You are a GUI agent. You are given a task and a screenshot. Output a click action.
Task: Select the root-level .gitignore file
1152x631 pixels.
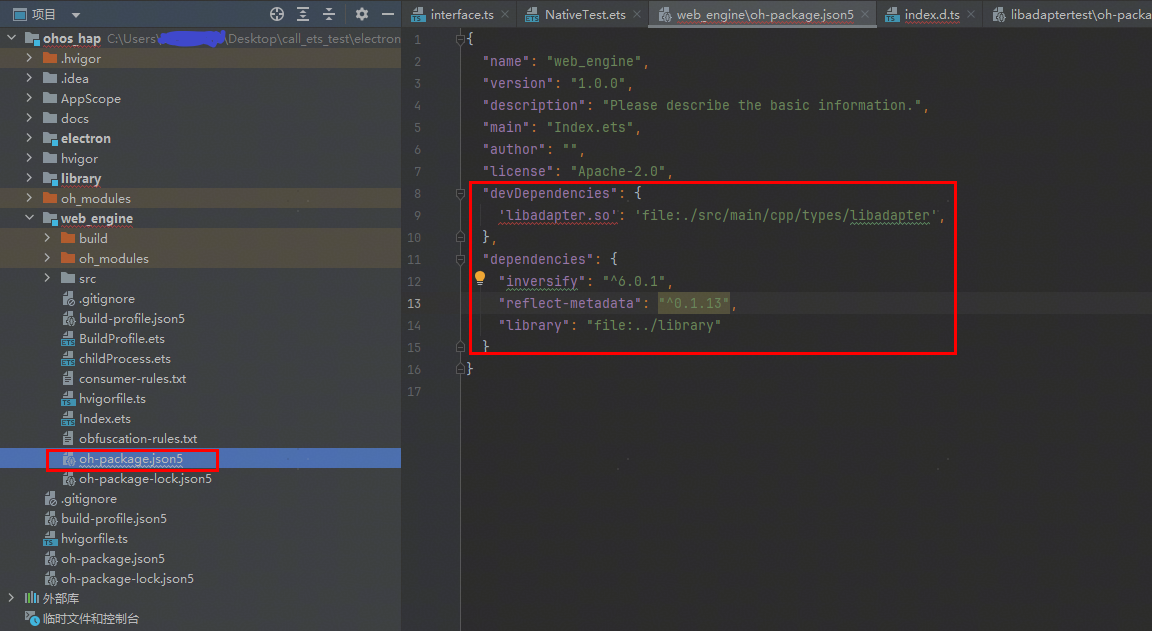coord(89,499)
